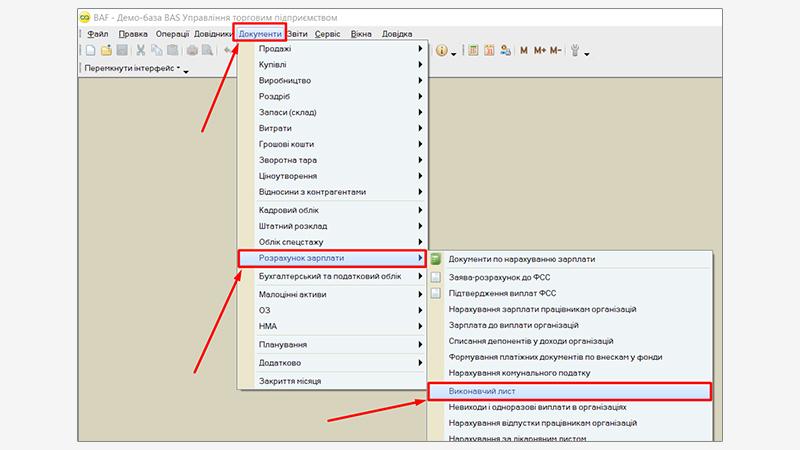Open the Звіти menu
The width and height of the screenshot is (800, 450).
click(297, 34)
